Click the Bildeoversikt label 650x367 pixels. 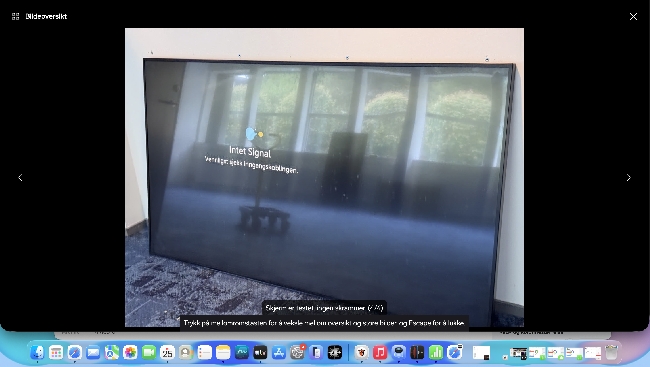(46, 17)
